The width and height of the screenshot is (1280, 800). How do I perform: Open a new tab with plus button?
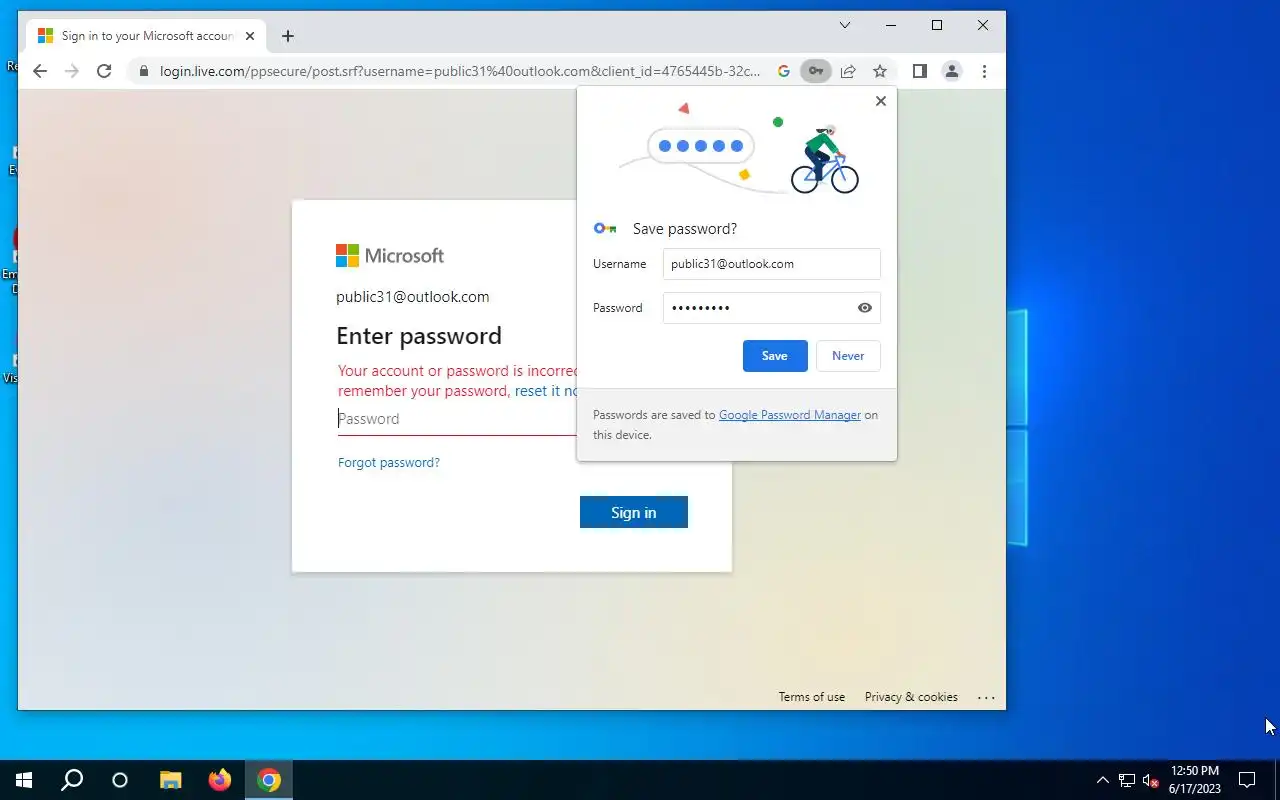click(x=288, y=36)
